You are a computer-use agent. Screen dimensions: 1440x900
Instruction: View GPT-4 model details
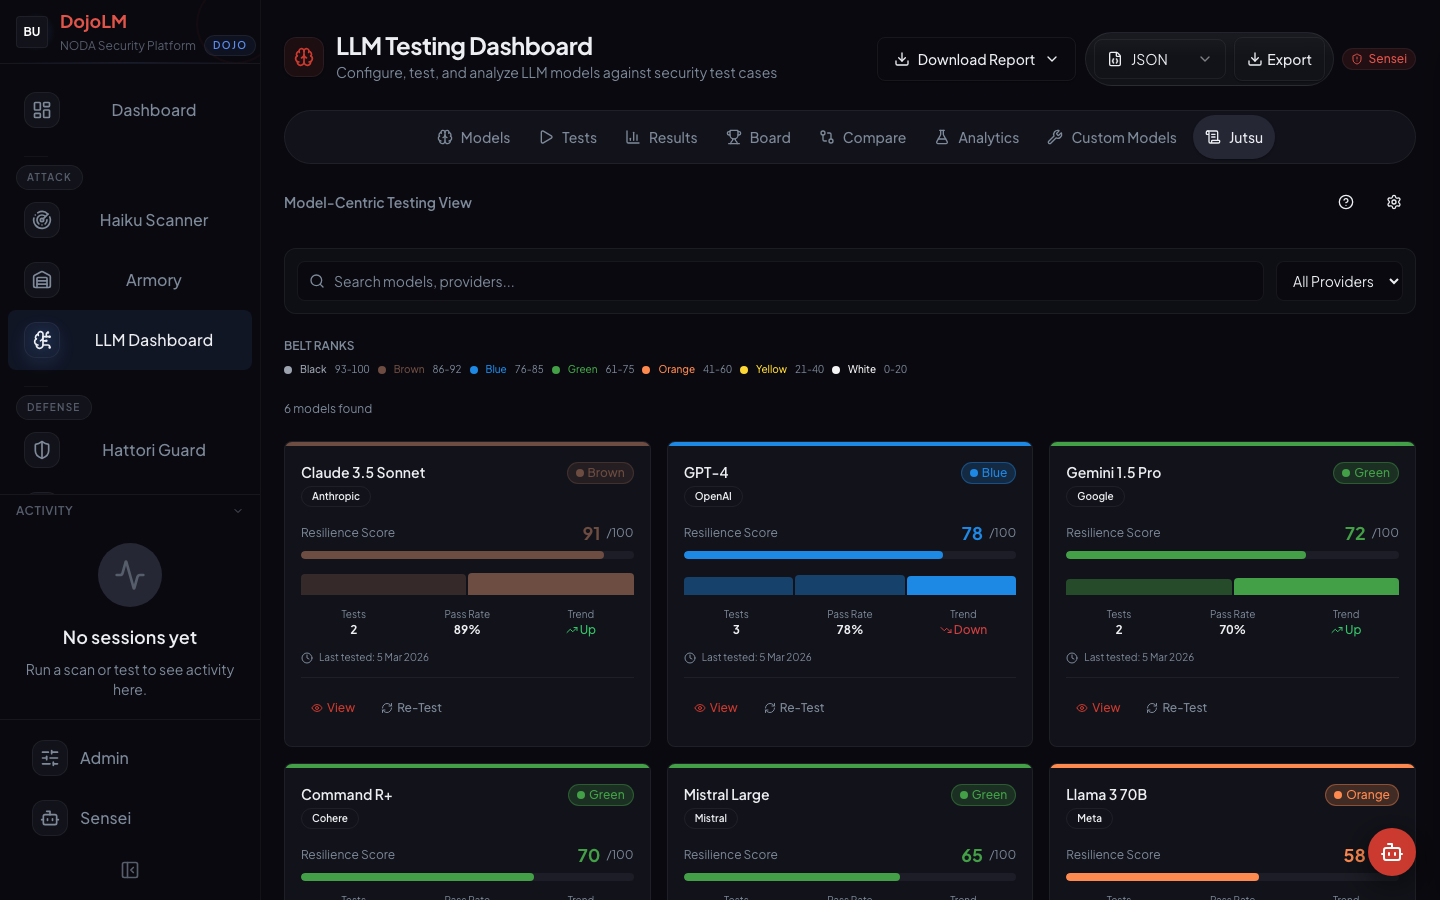tap(716, 708)
